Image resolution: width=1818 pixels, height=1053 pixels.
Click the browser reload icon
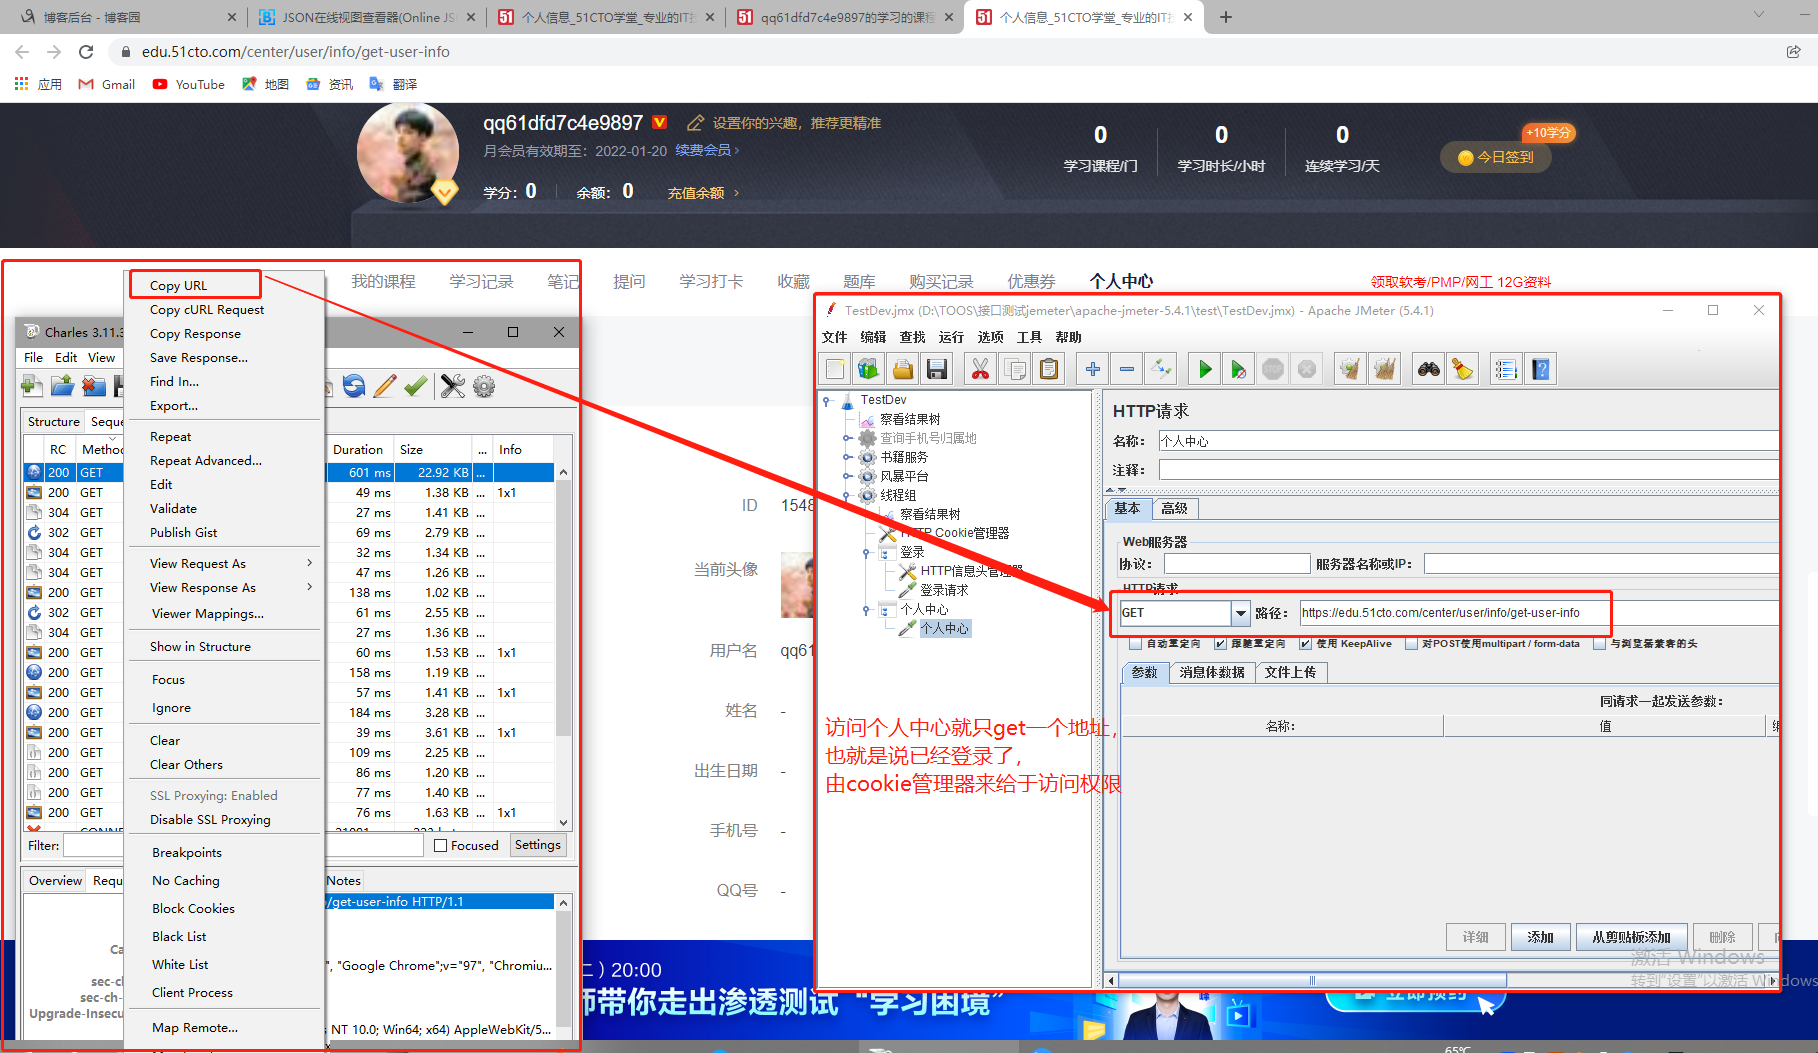click(86, 52)
